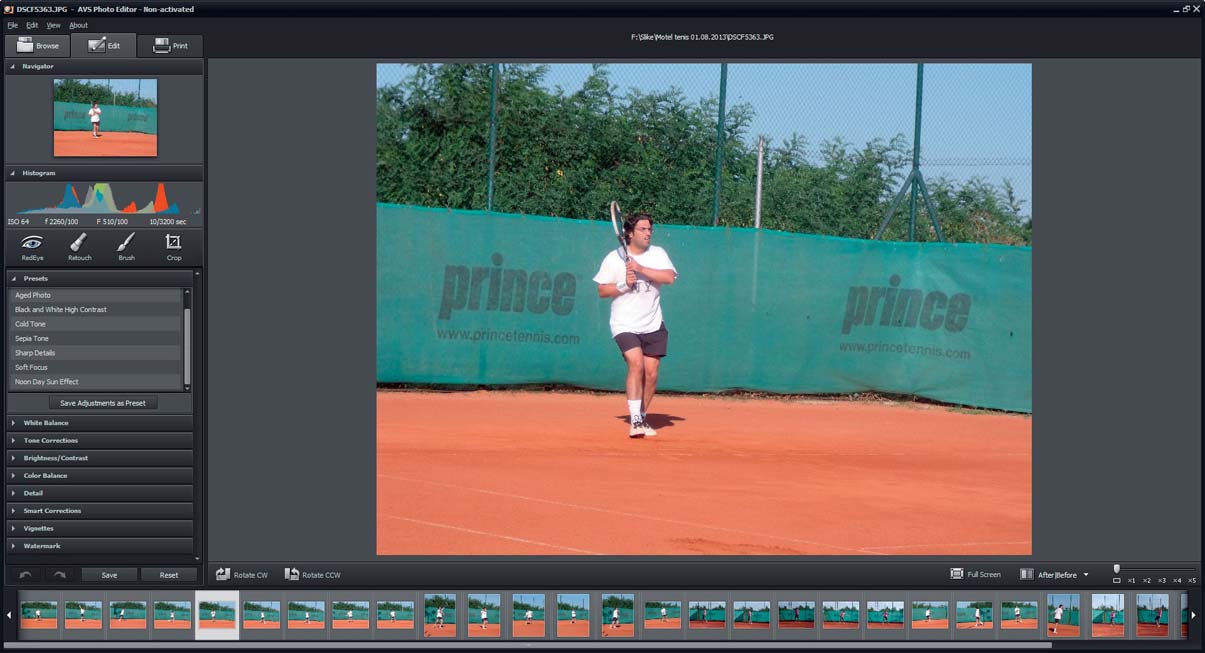Screen dimensions: 1205x653
Task: Rotate the photo counter-clockwise with Rotate CCW
Action: click(312, 575)
